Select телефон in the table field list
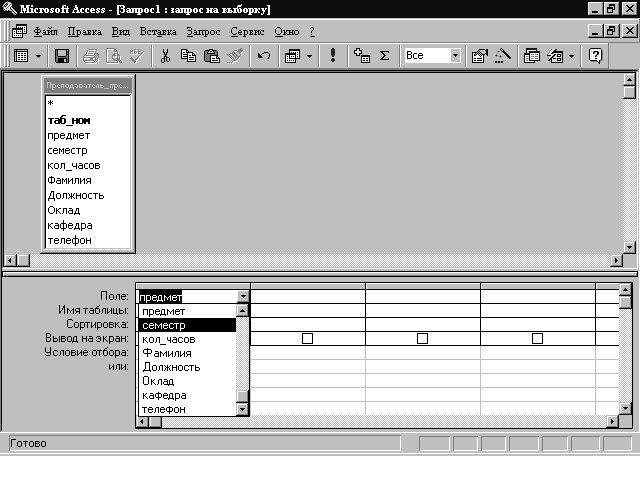Viewport: 640px width, 480px height. (88, 240)
